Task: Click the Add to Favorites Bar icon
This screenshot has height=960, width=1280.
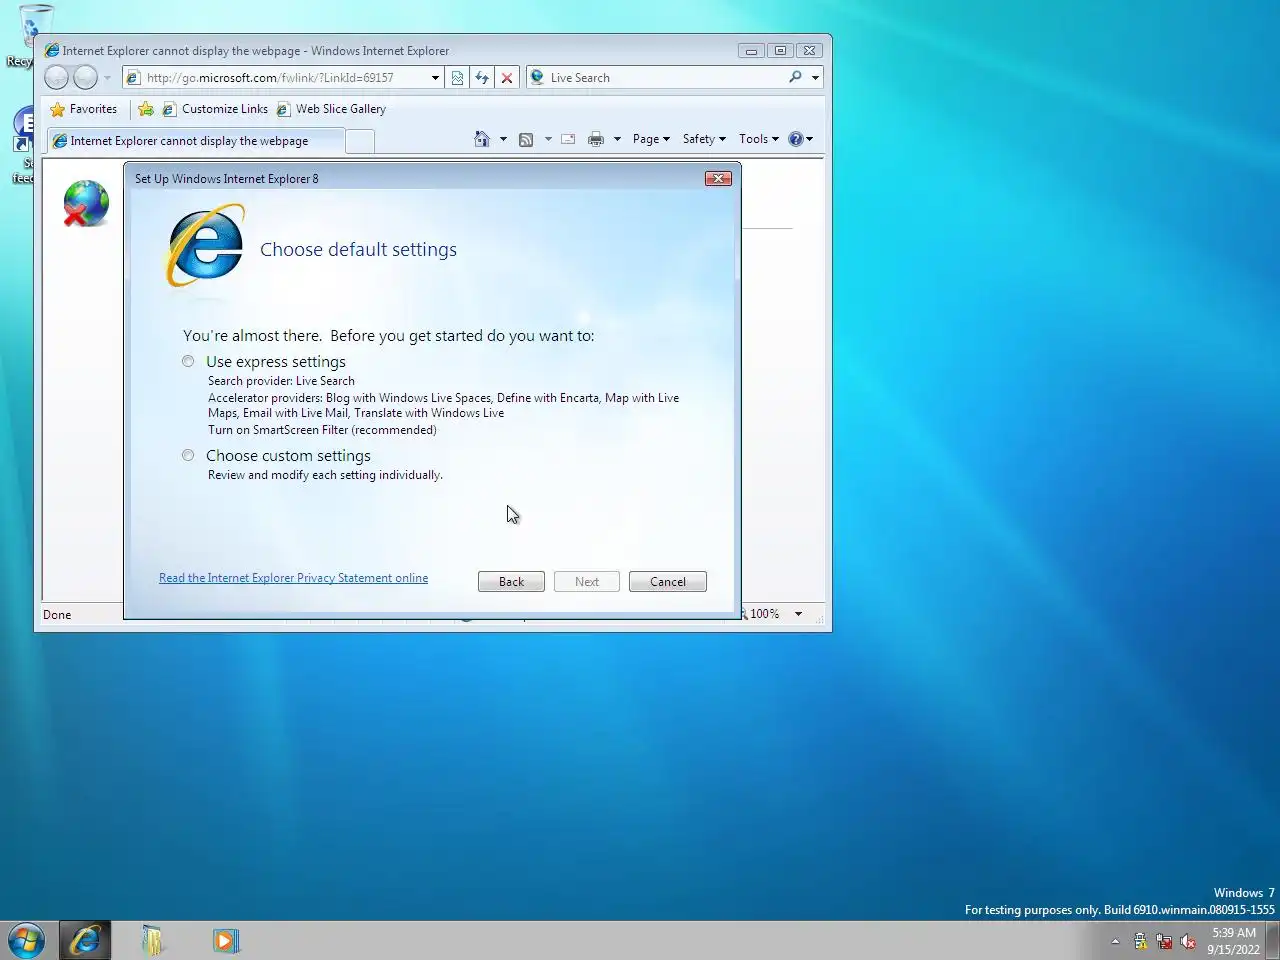Action: (x=146, y=109)
